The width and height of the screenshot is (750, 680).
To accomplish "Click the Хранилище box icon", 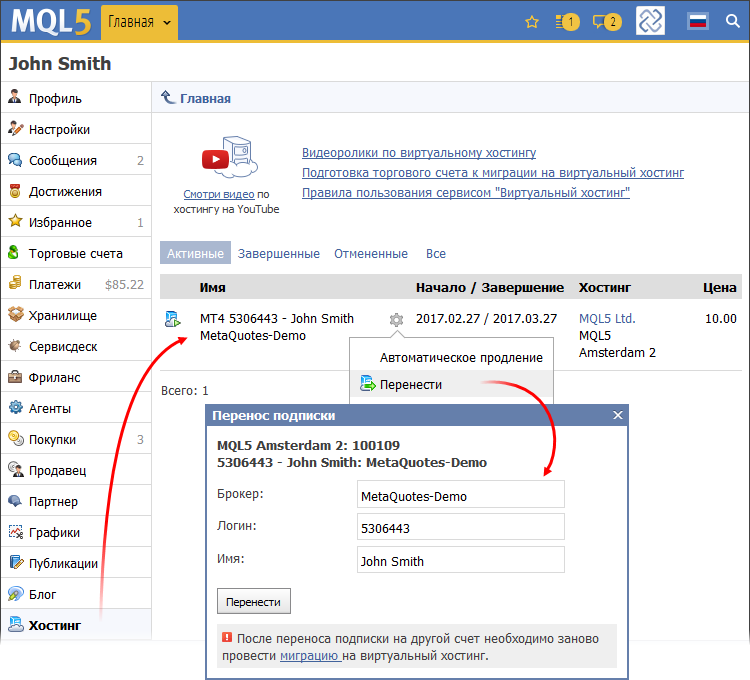I will tap(15, 314).
